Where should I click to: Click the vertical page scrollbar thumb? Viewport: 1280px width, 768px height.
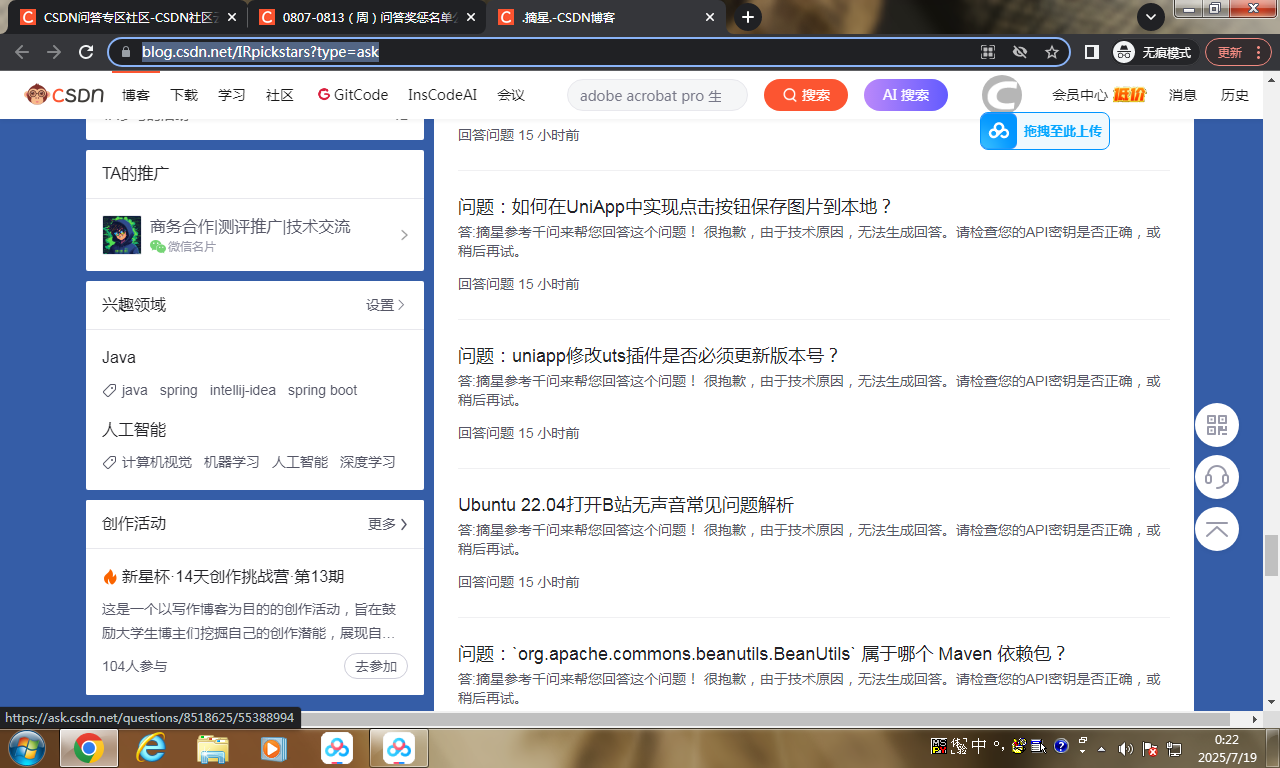click(1272, 556)
